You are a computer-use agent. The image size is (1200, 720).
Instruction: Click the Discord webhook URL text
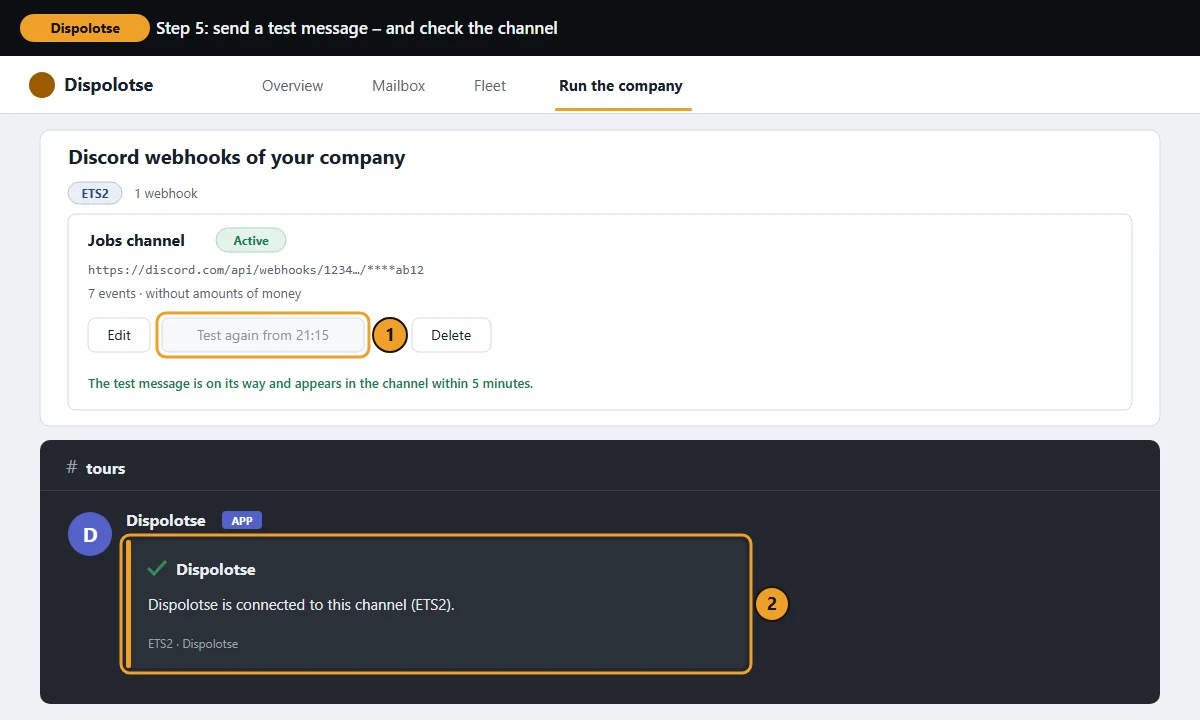pos(256,270)
